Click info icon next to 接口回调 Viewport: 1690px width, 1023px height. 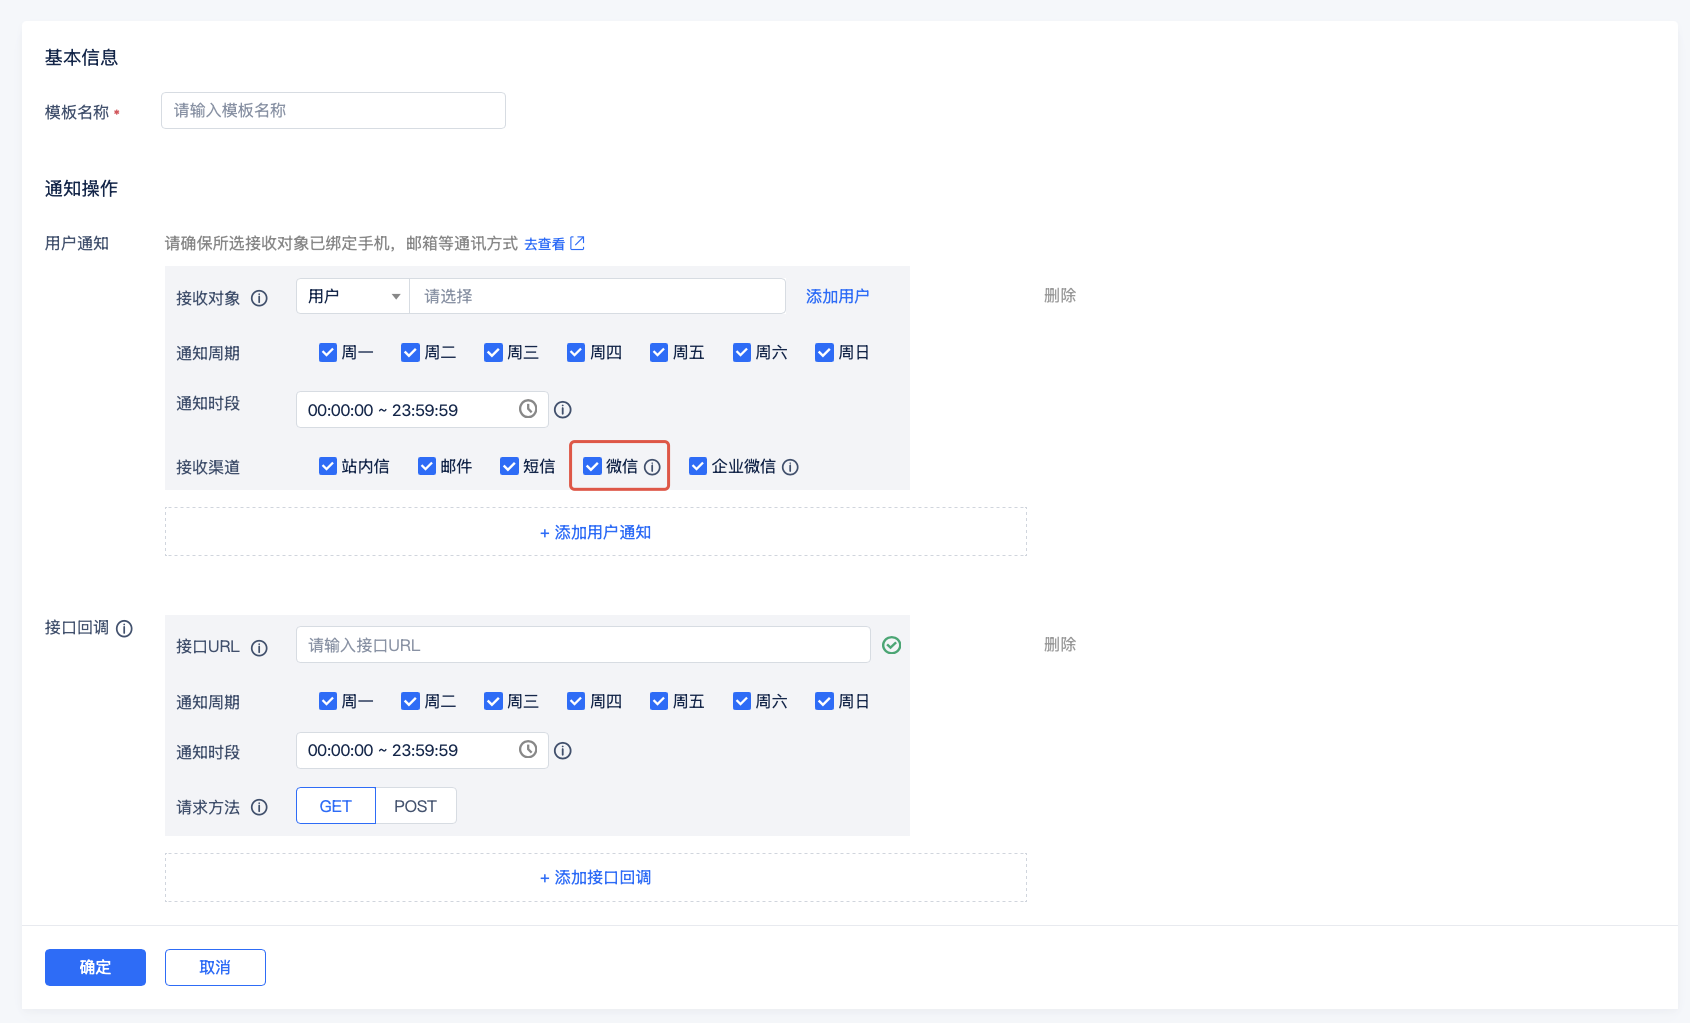pyautogui.click(x=124, y=629)
